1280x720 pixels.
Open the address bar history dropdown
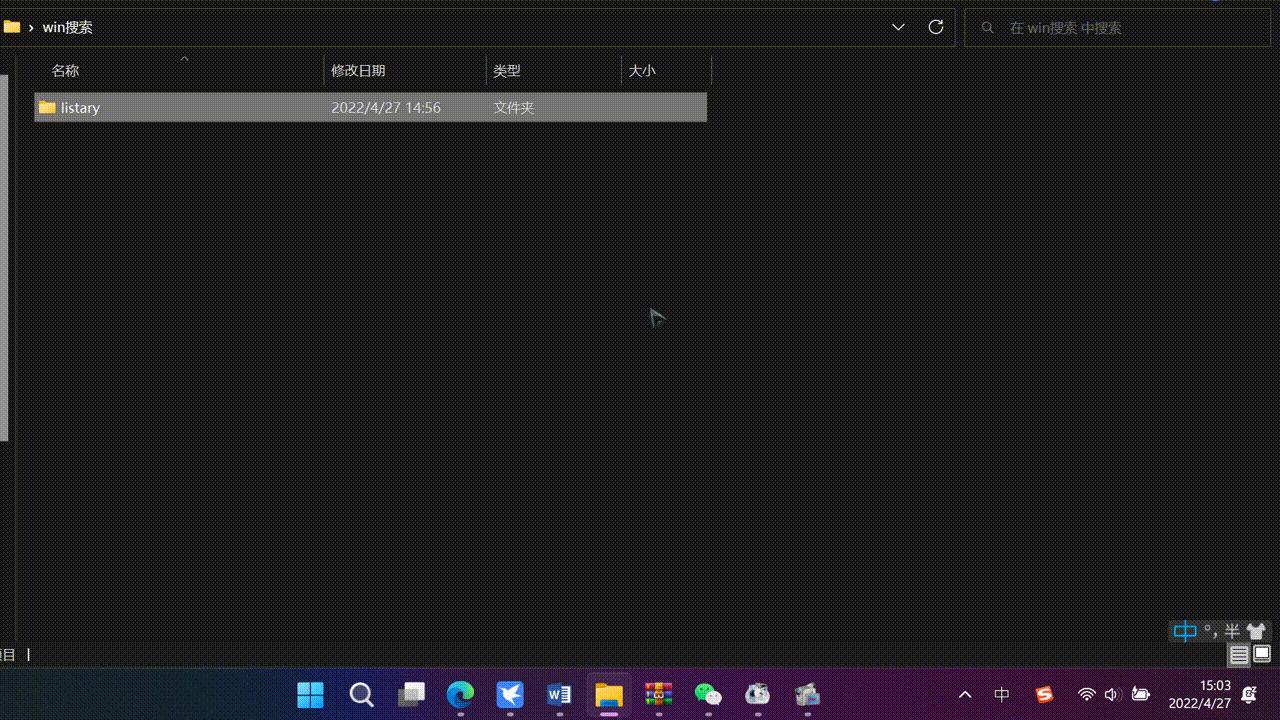pyautogui.click(x=897, y=27)
